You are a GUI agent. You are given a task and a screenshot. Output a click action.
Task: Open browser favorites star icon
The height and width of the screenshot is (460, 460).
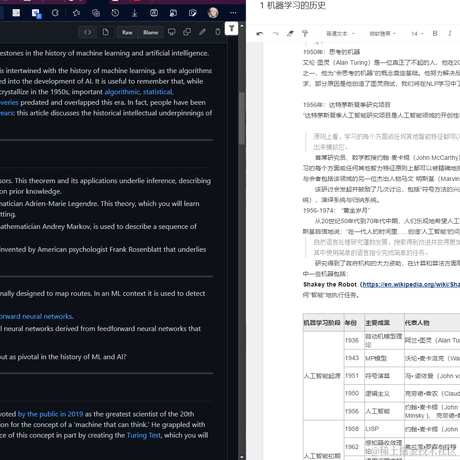coord(76,13)
